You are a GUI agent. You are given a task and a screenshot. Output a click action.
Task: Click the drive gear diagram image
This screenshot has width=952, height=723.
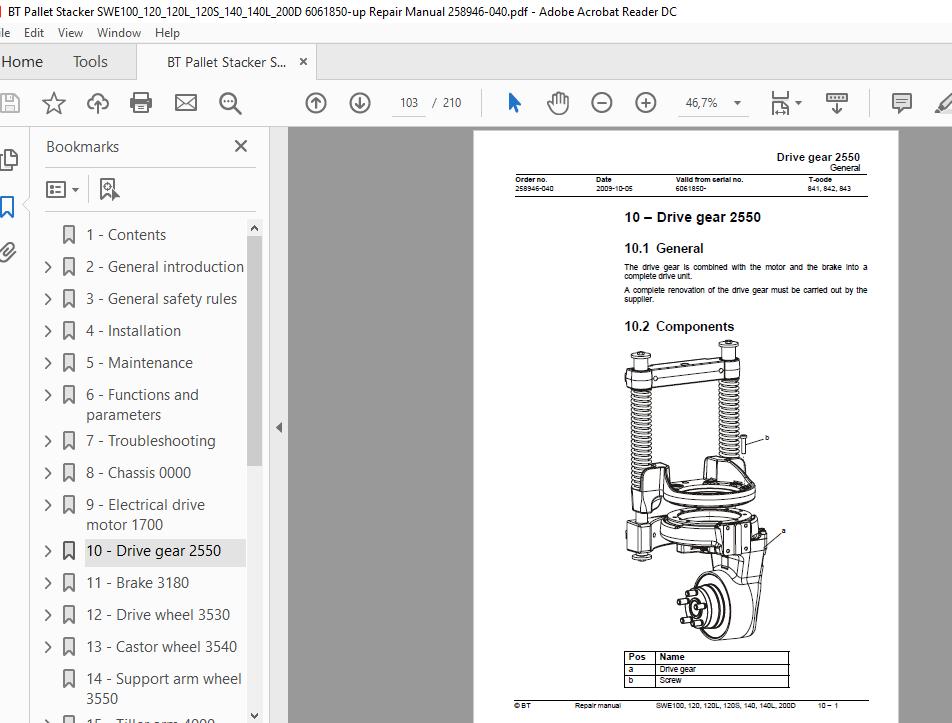(706, 490)
